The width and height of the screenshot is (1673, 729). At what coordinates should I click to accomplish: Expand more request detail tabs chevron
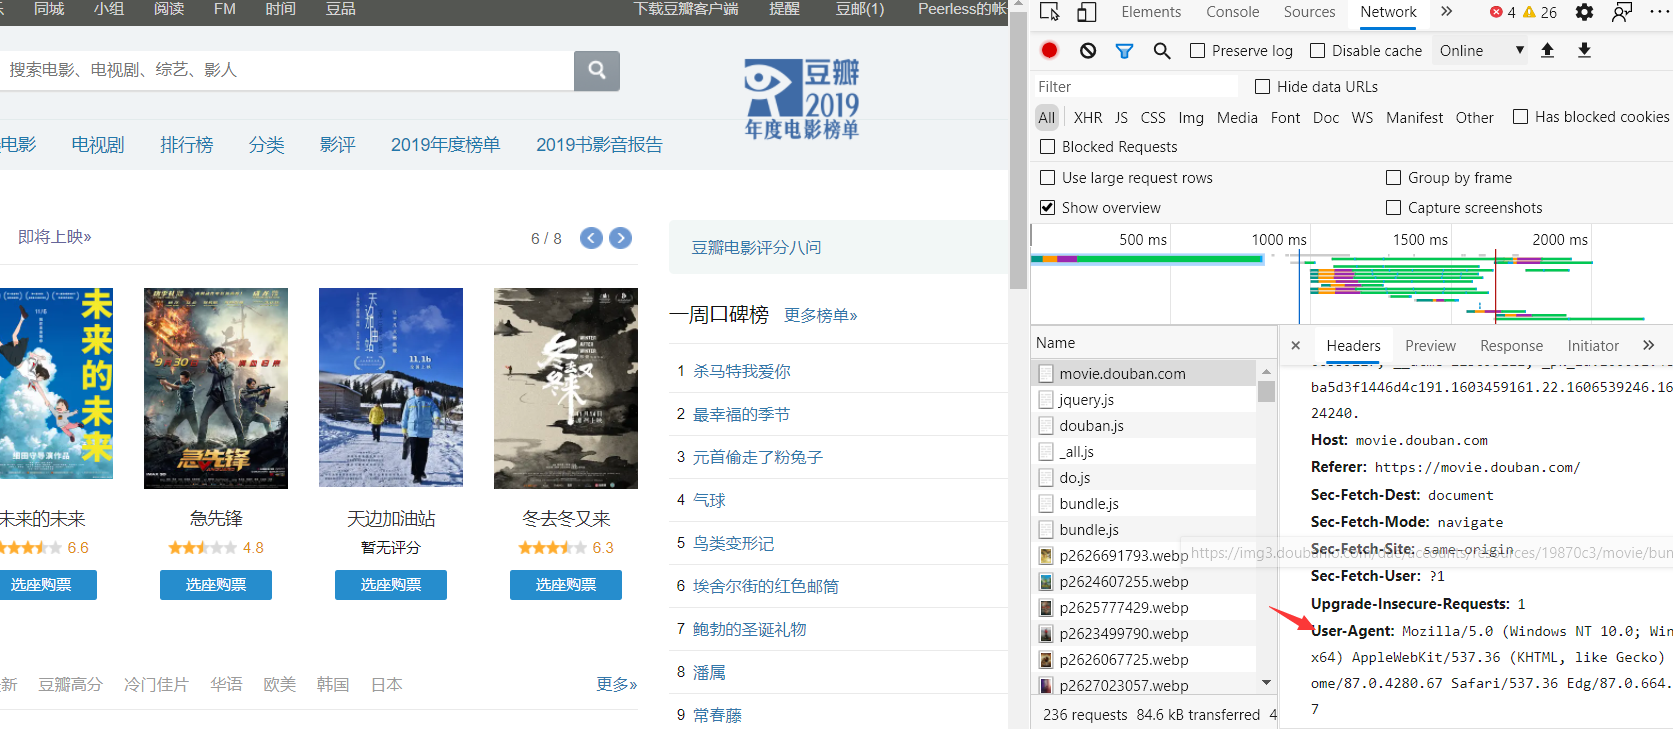(x=1648, y=345)
